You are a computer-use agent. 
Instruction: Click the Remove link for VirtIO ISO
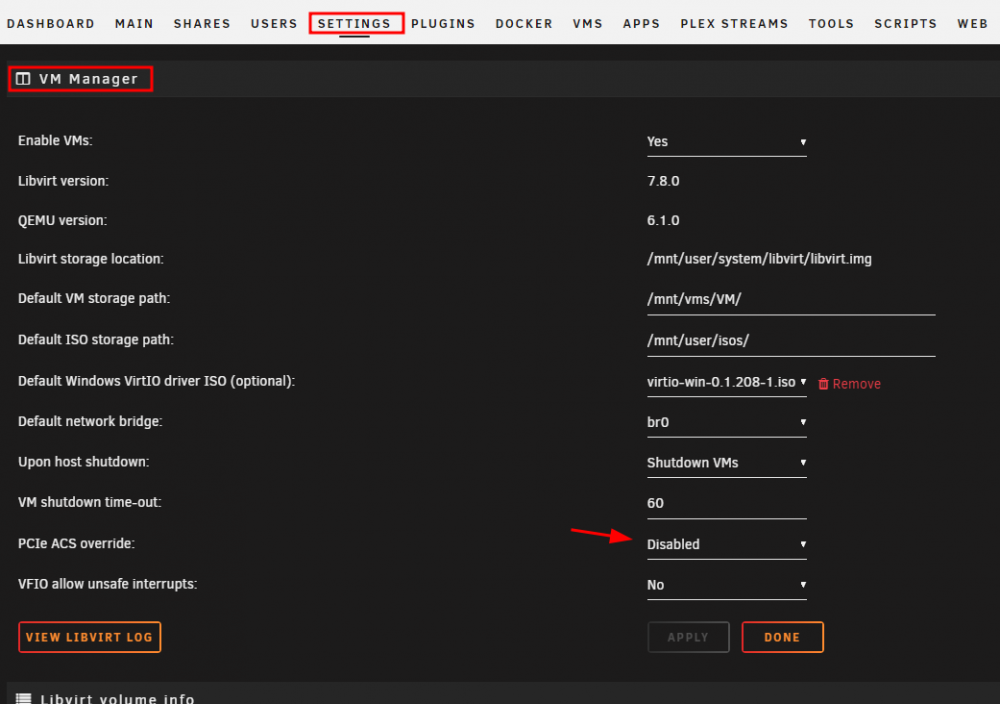click(857, 384)
